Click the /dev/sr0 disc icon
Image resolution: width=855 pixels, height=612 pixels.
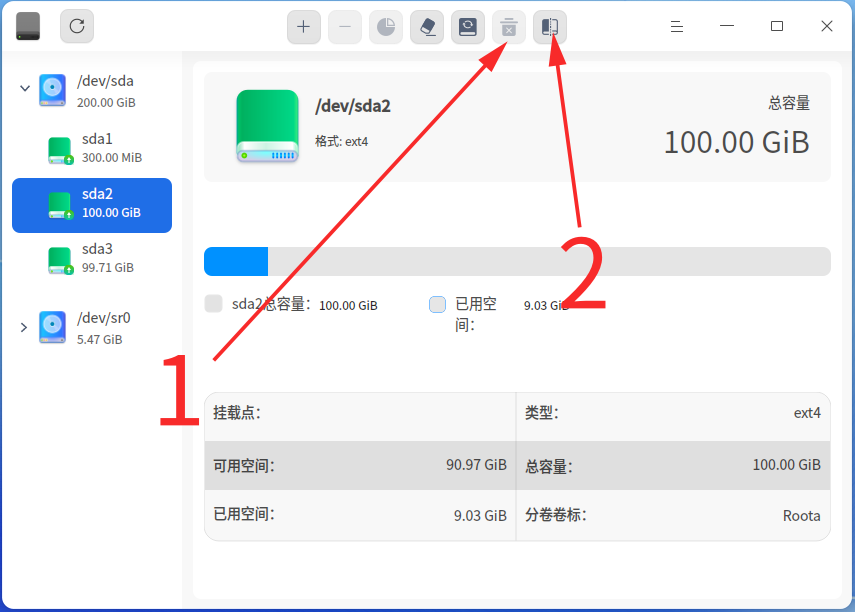52,327
